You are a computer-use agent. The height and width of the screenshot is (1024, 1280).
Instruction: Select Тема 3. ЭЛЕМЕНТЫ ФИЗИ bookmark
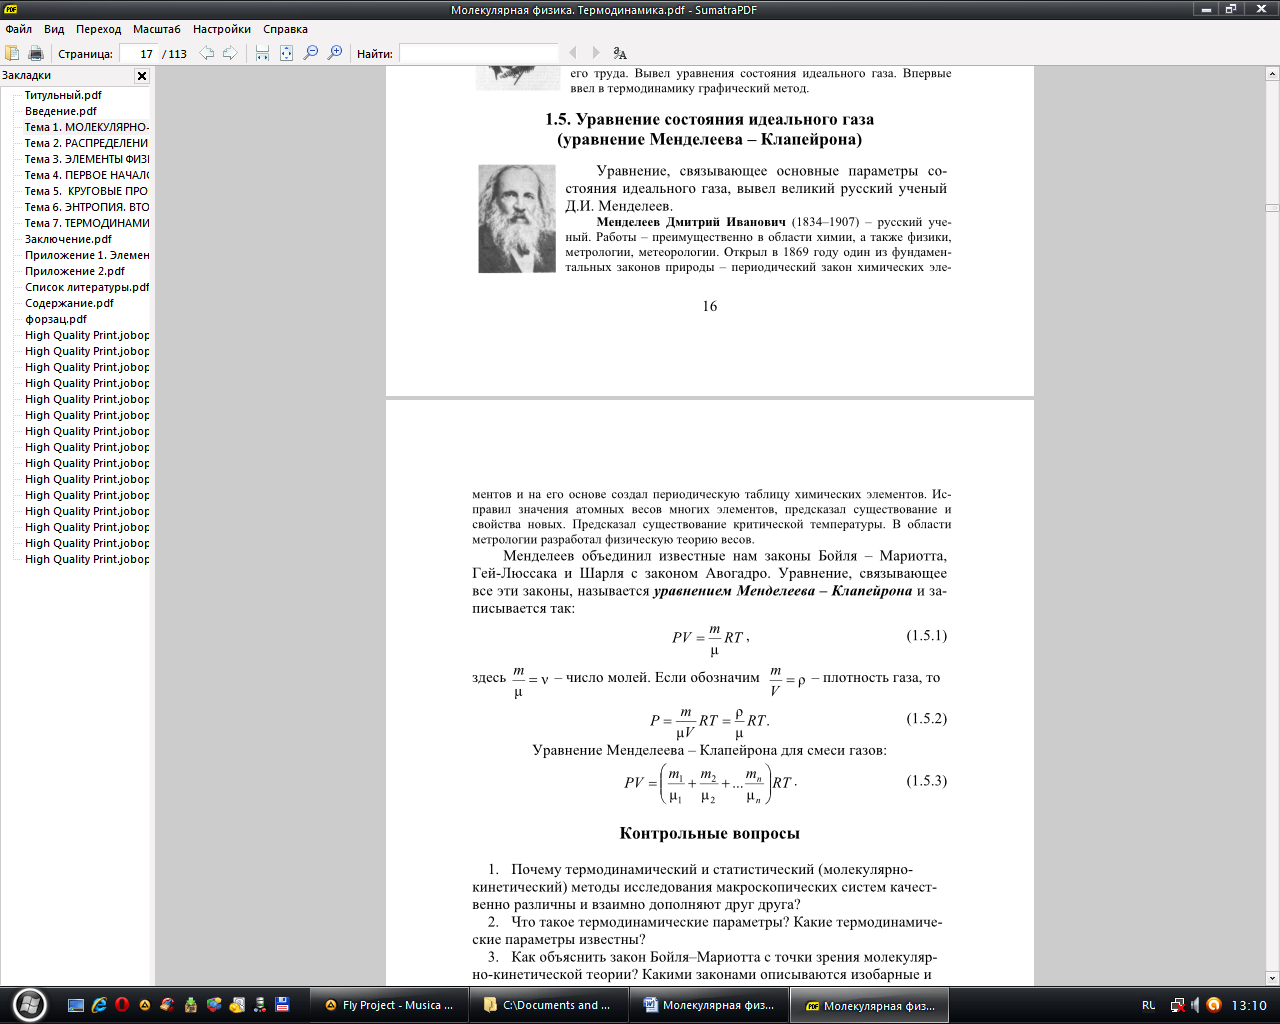pyautogui.click(x=87, y=159)
